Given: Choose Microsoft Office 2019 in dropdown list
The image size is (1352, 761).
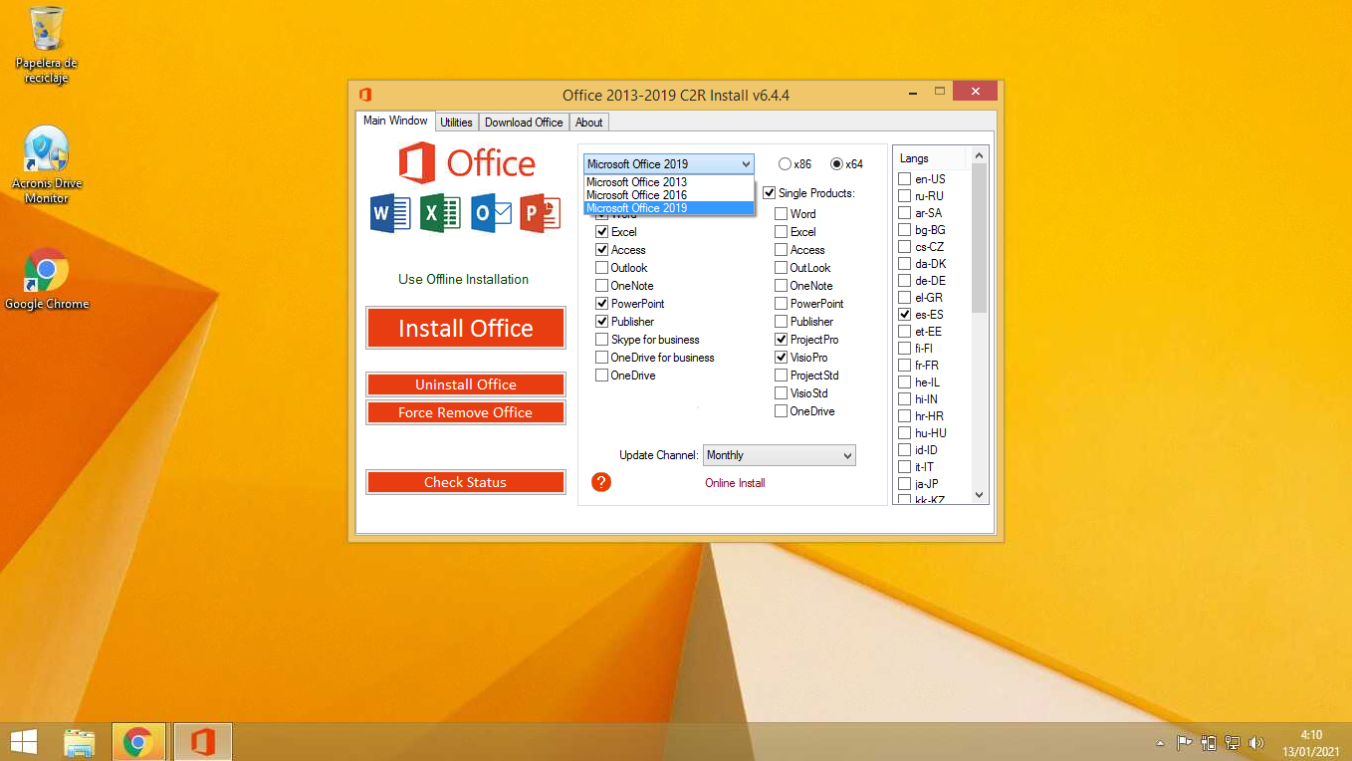Looking at the screenshot, I should click(668, 208).
